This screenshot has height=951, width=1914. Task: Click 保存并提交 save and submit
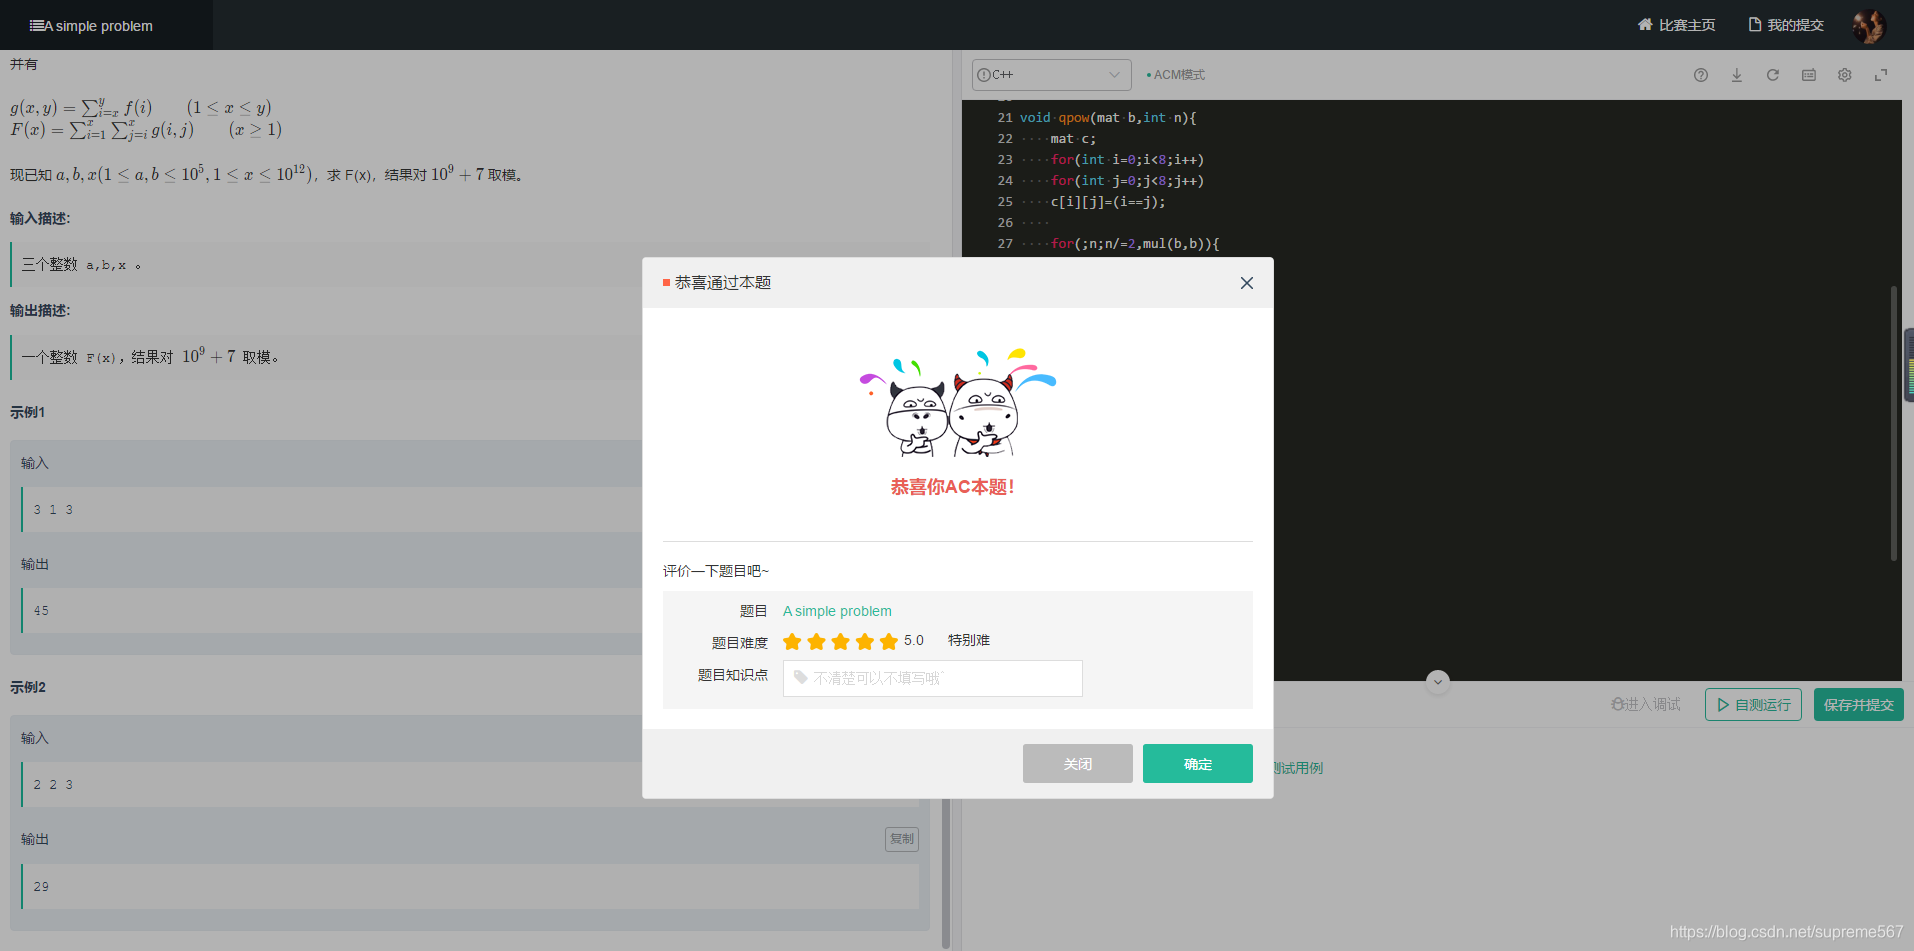(1859, 705)
